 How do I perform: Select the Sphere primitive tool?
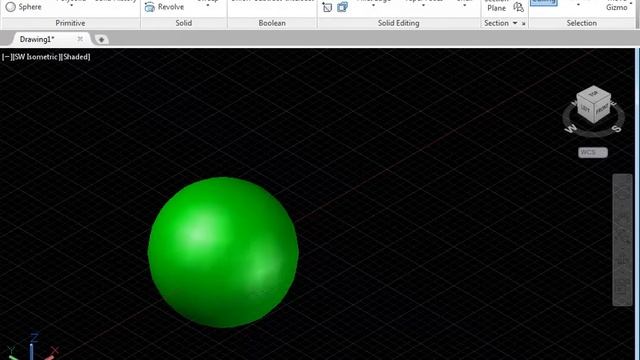[24, 7]
